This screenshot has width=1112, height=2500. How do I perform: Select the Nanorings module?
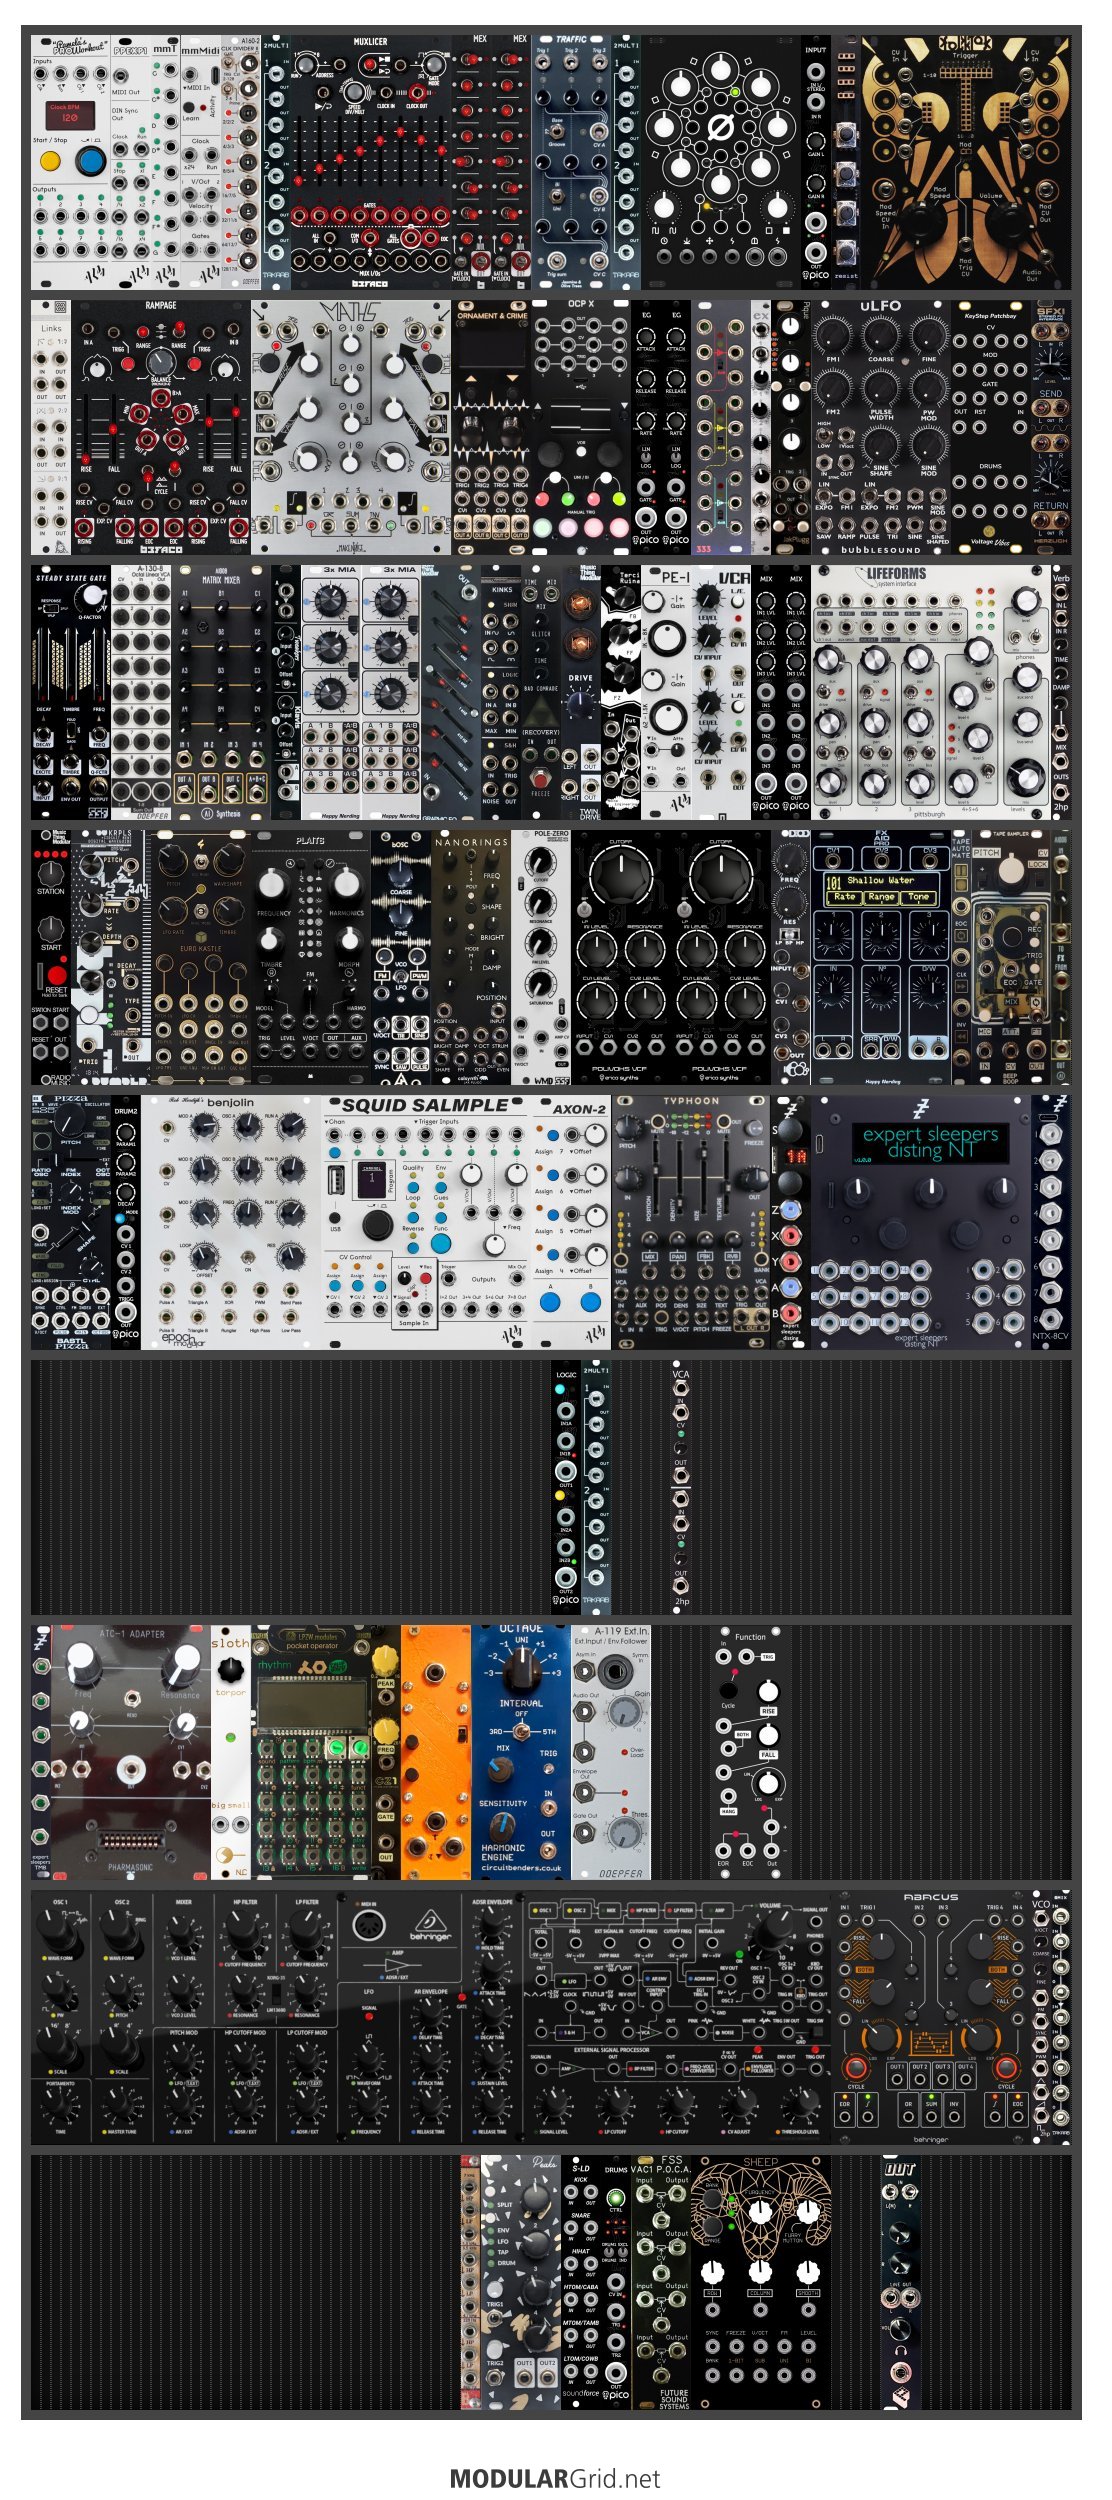(471, 958)
